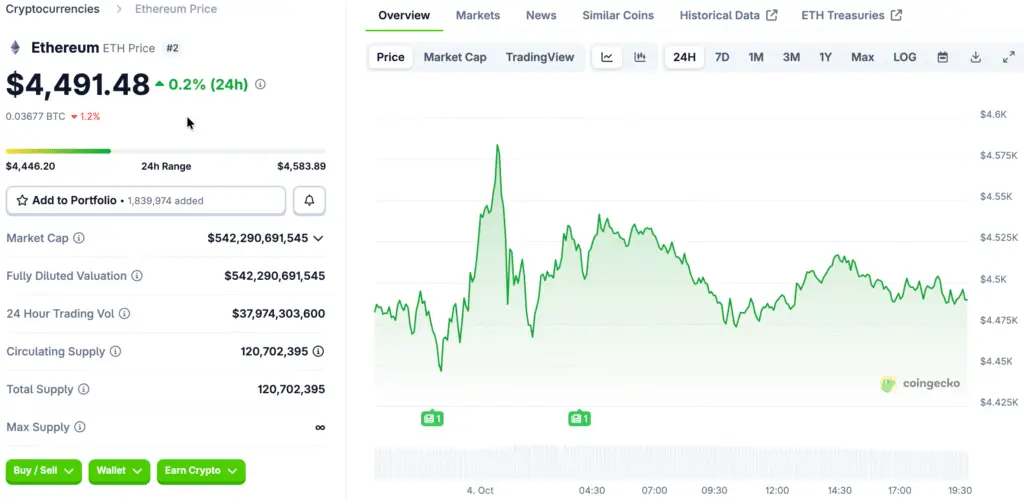Open the Markets tab
The image size is (1024, 501).
[478, 16]
